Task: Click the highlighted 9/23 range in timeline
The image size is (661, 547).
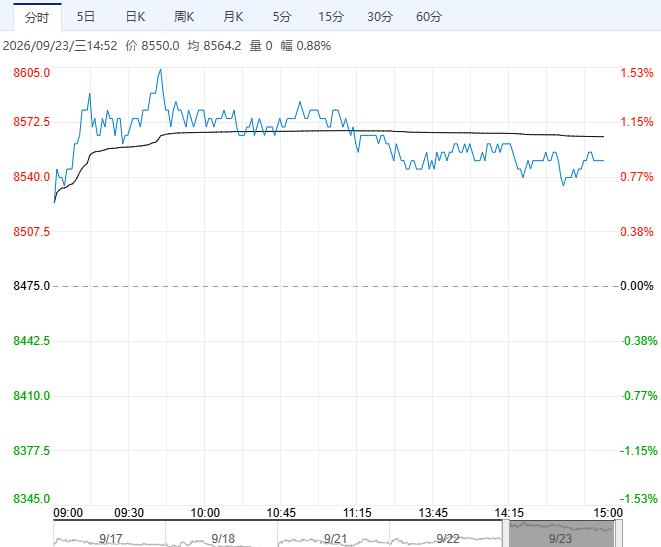Action: point(561,534)
